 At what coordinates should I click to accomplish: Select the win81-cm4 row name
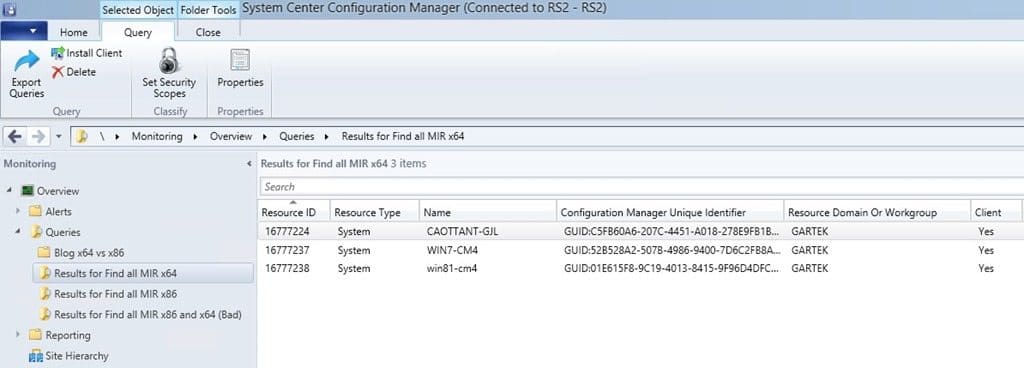tap(451, 268)
